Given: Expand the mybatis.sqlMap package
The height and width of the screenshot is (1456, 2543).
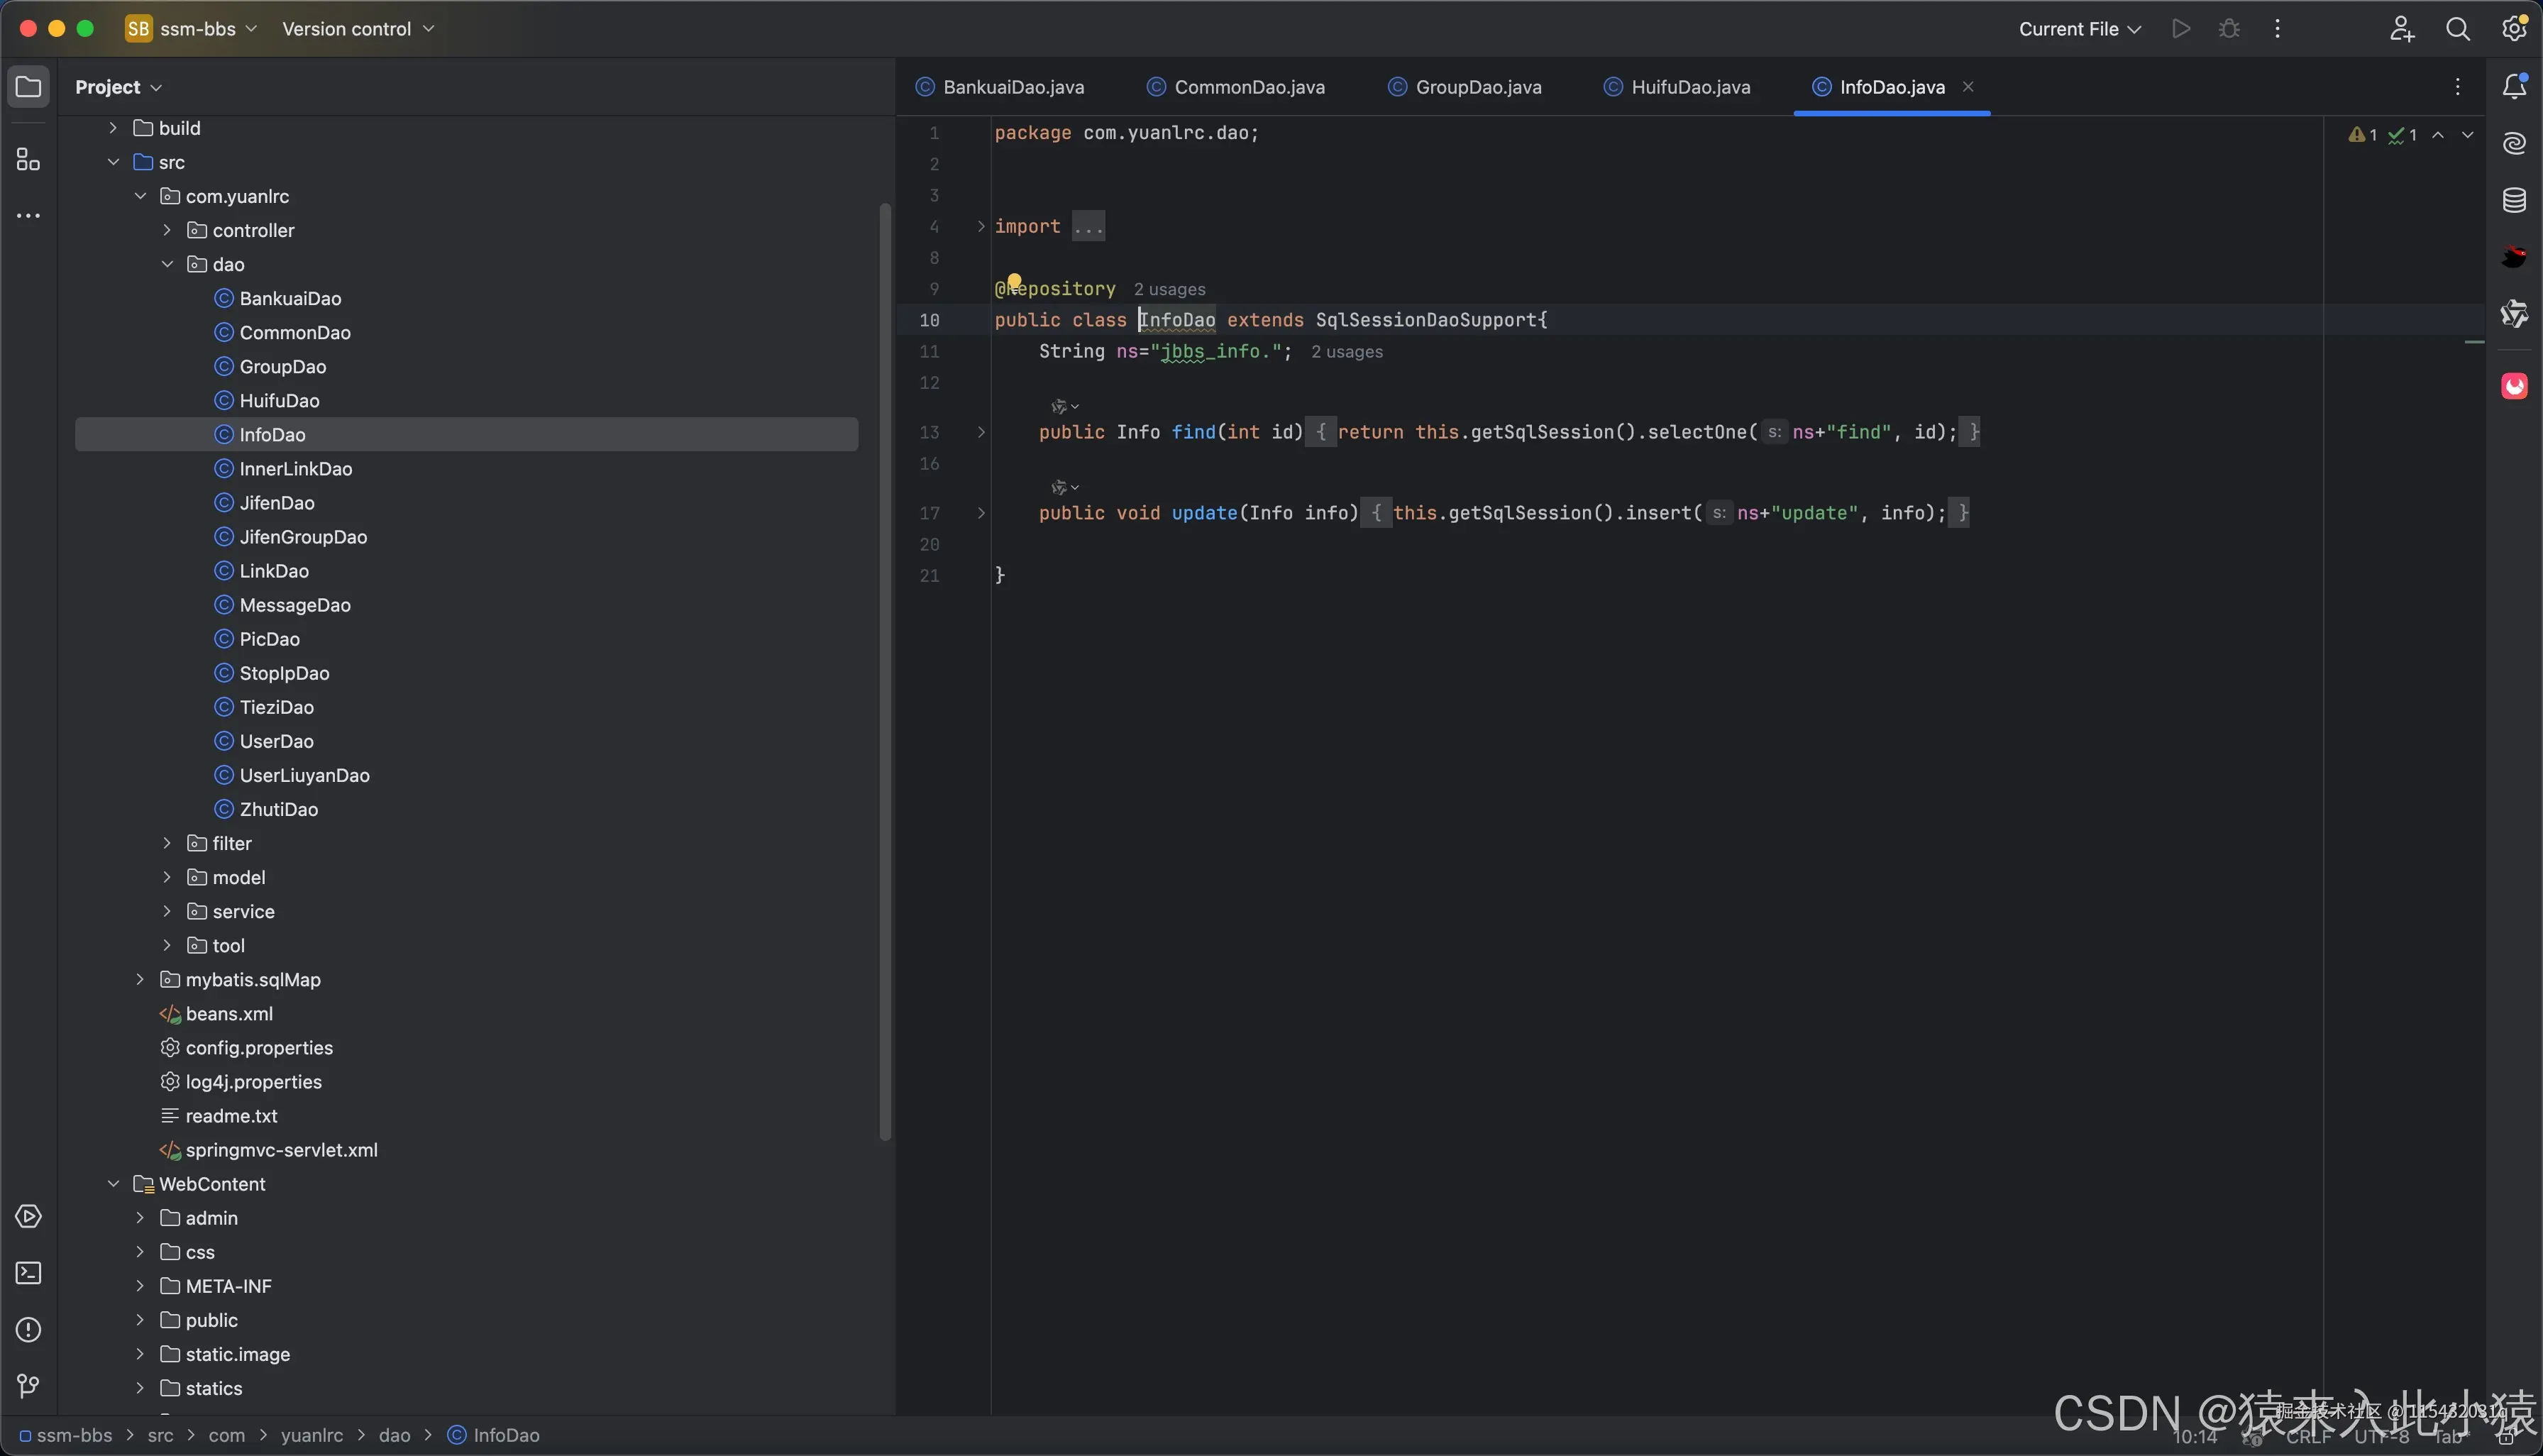Looking at the screenshot, I should [140, 979].
